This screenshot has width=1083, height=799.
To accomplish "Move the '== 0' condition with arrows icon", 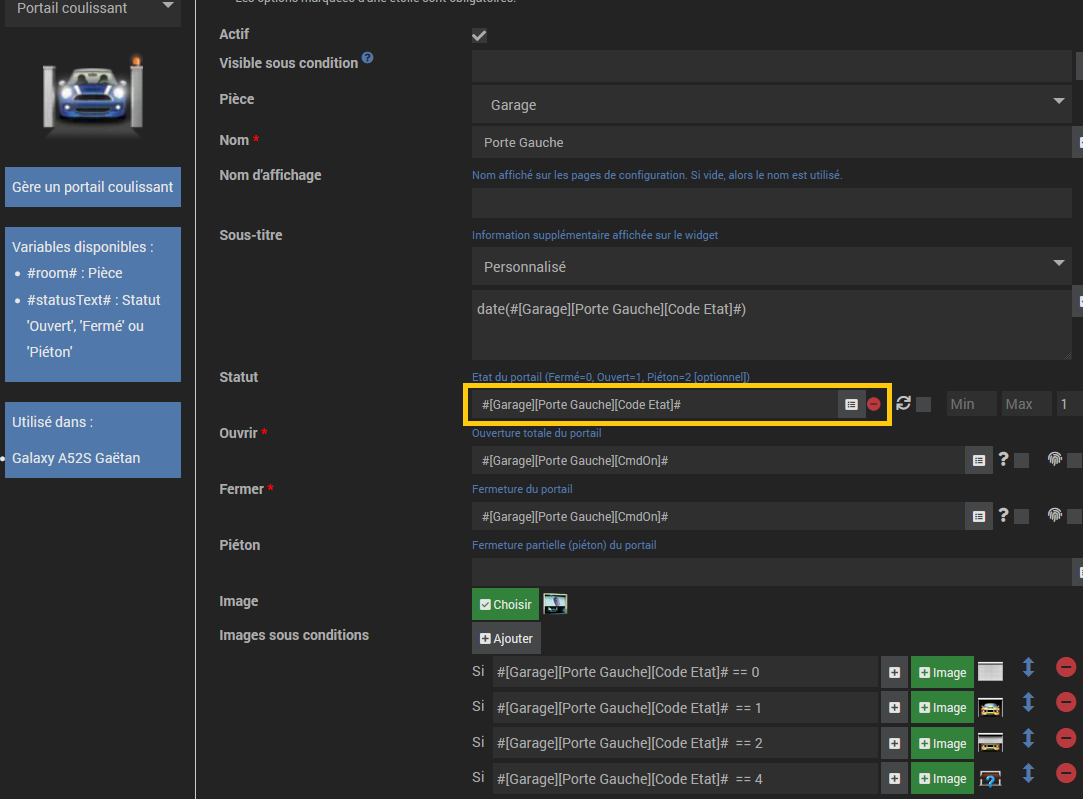I will 1028,668.
